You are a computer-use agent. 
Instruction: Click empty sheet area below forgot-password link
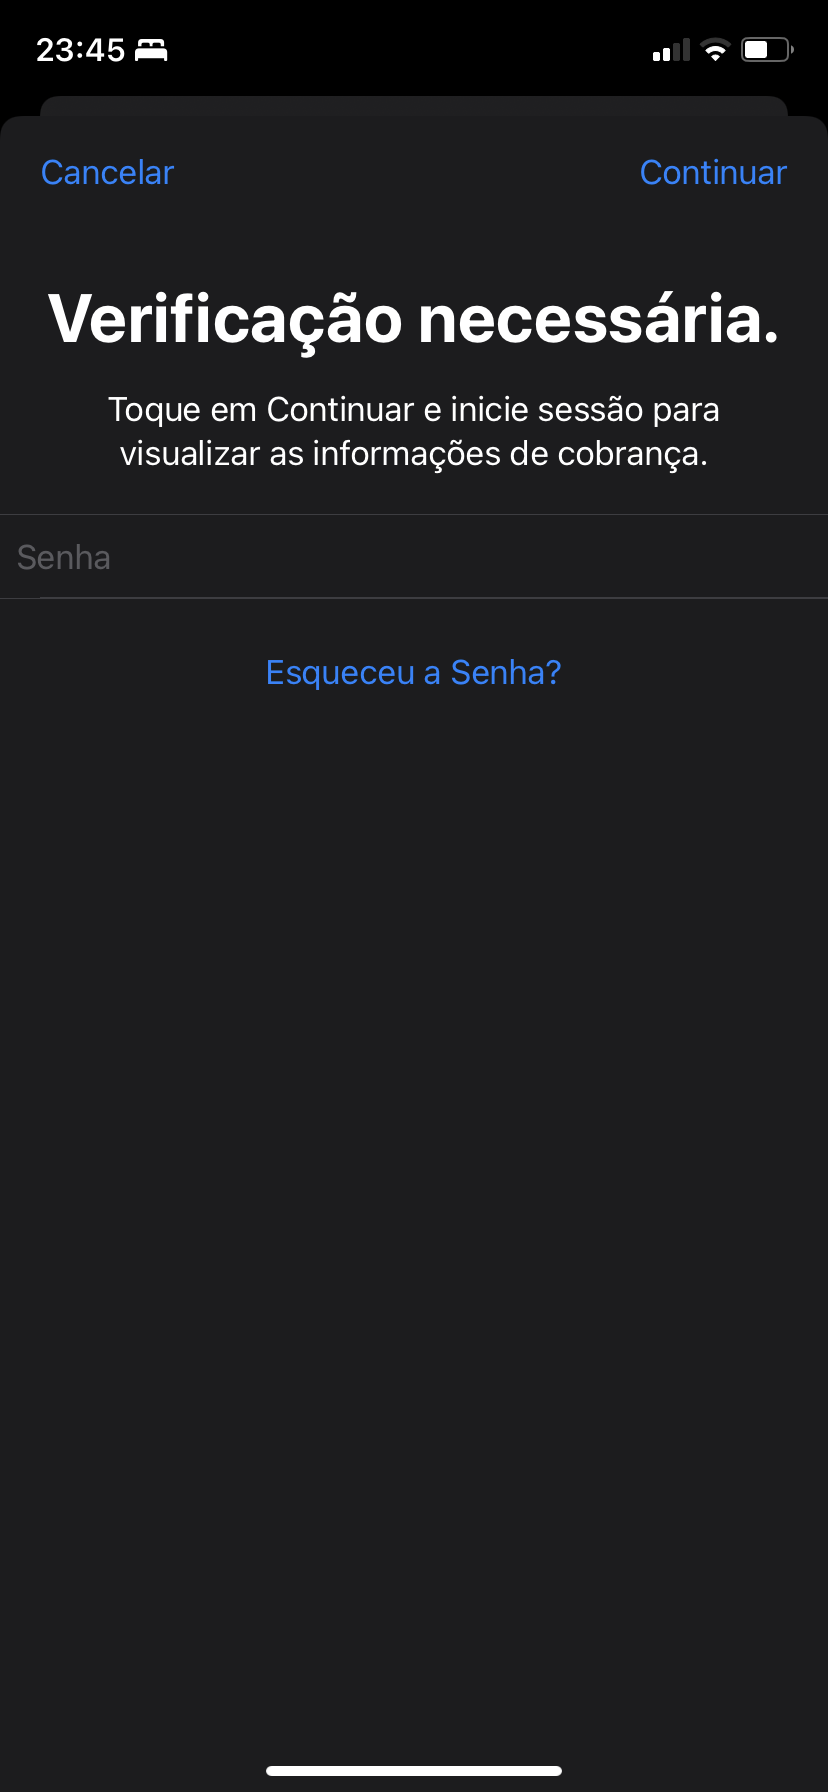[x=413, y=1100]
